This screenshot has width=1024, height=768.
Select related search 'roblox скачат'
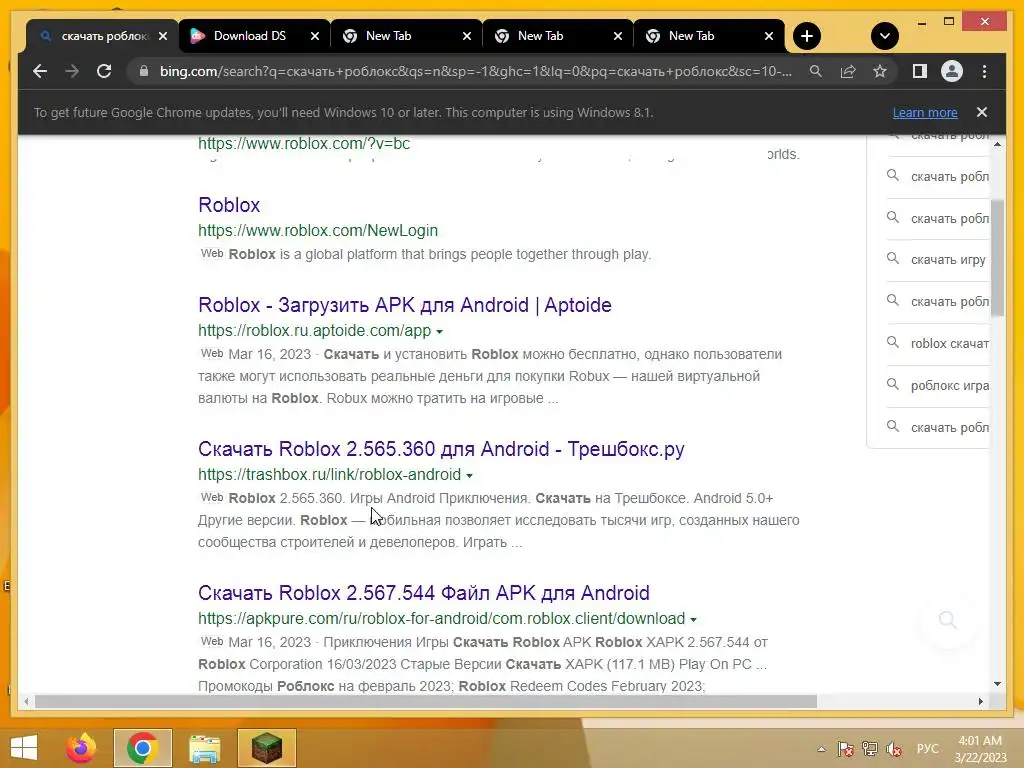point(950,344)
